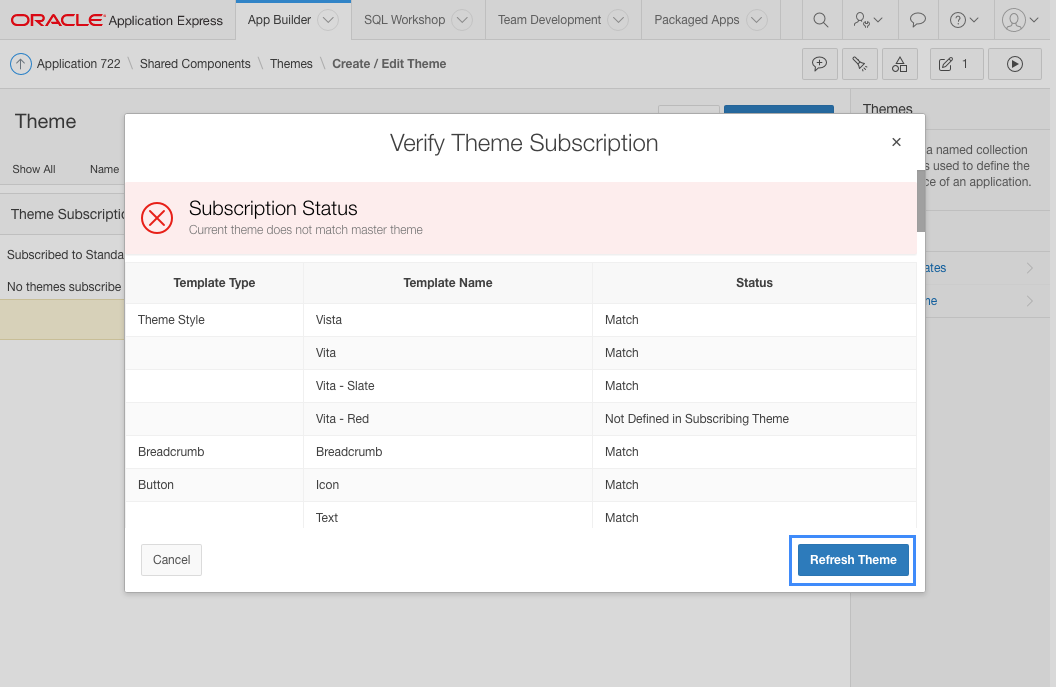The image size is (1056, 687).
Task: Expand the Packaged Apps dropdown arrow
Action: point(756,20)
